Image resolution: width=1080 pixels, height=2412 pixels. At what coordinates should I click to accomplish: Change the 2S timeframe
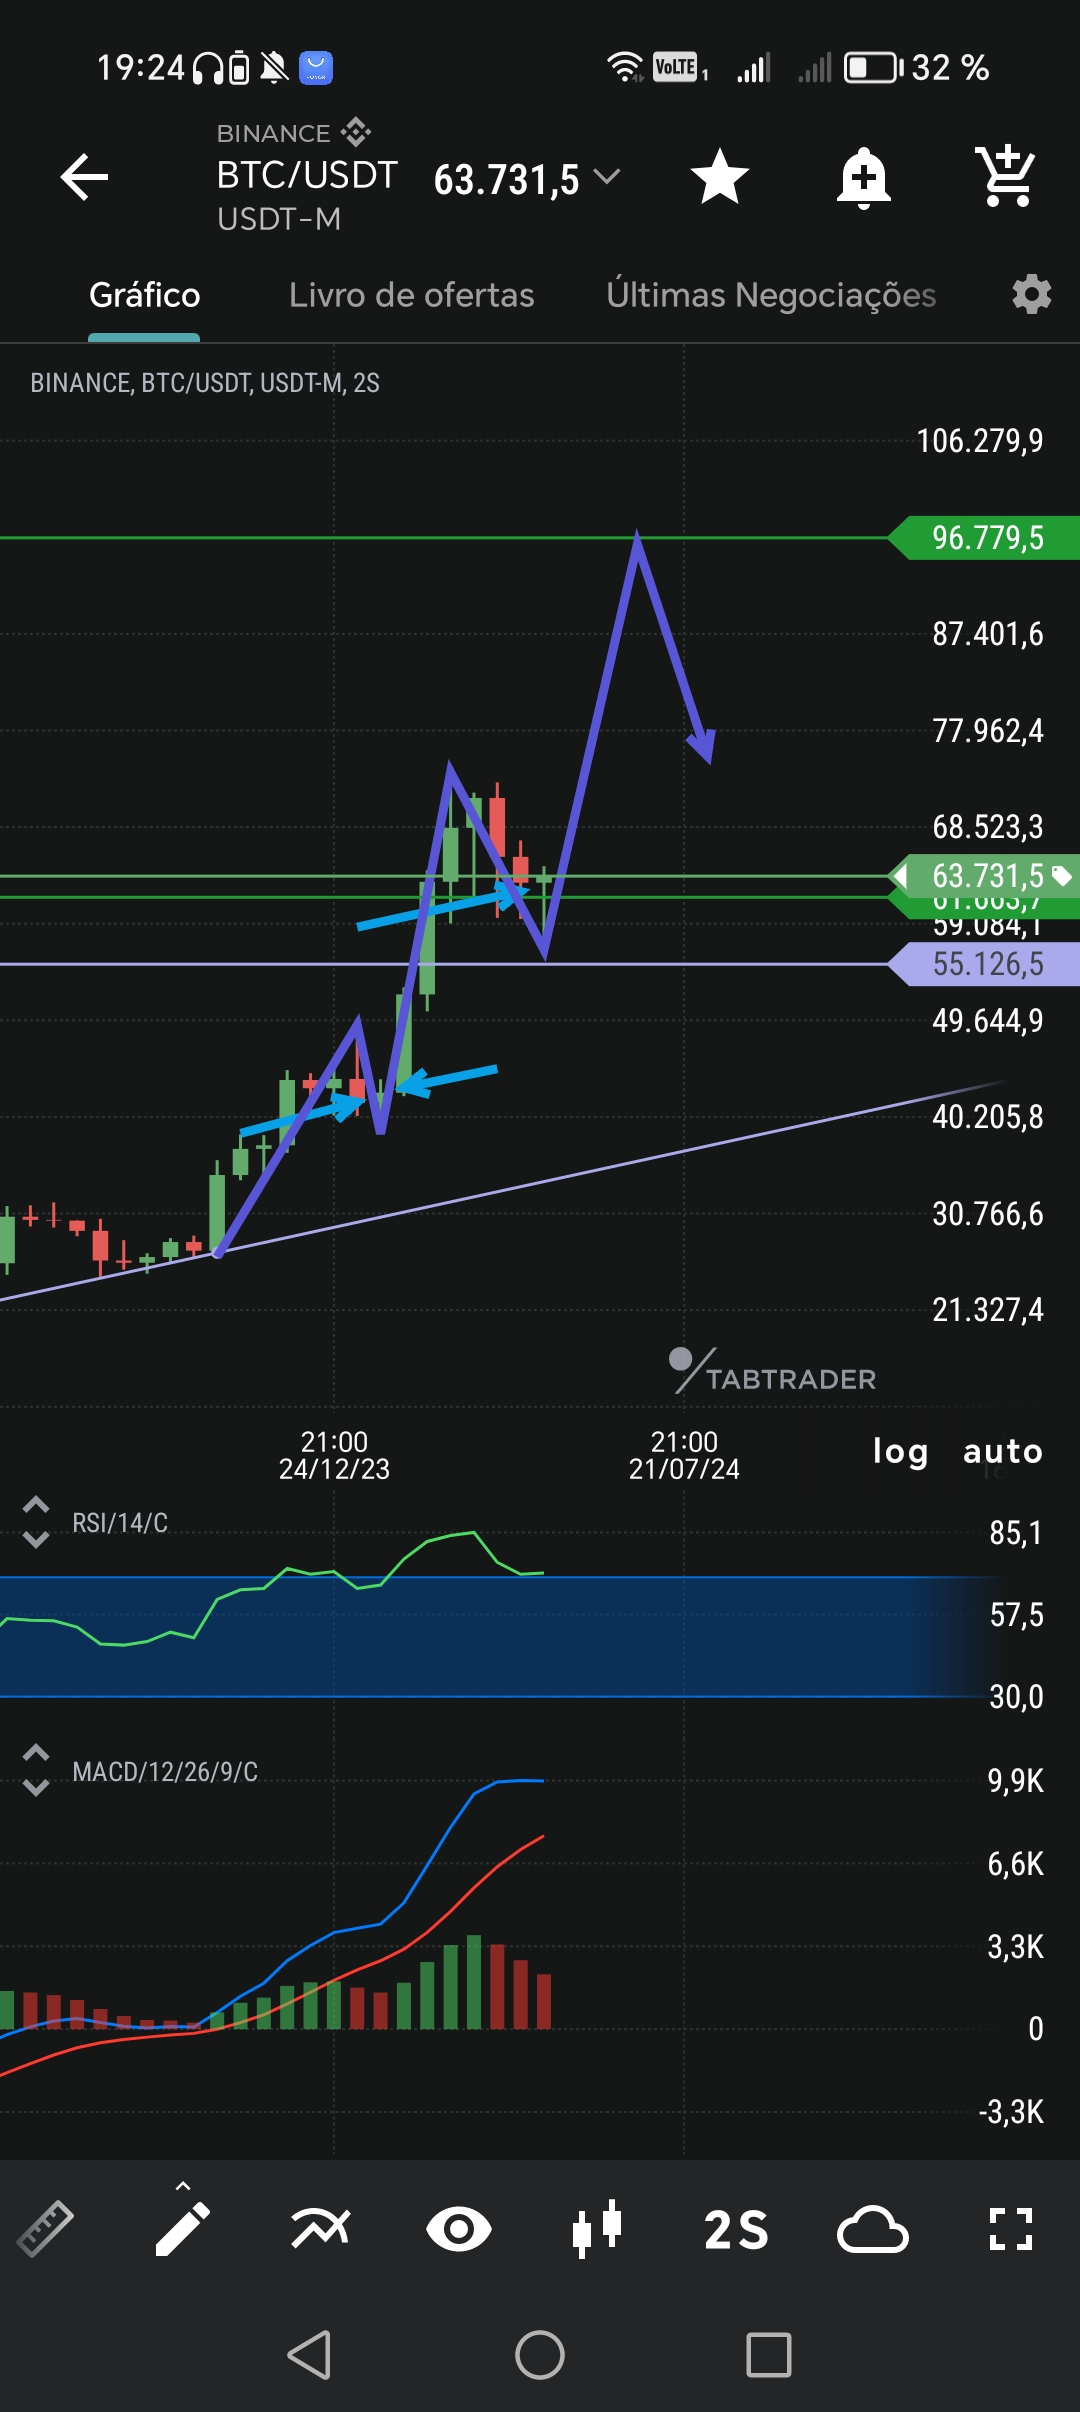(x=736, y=2229)
